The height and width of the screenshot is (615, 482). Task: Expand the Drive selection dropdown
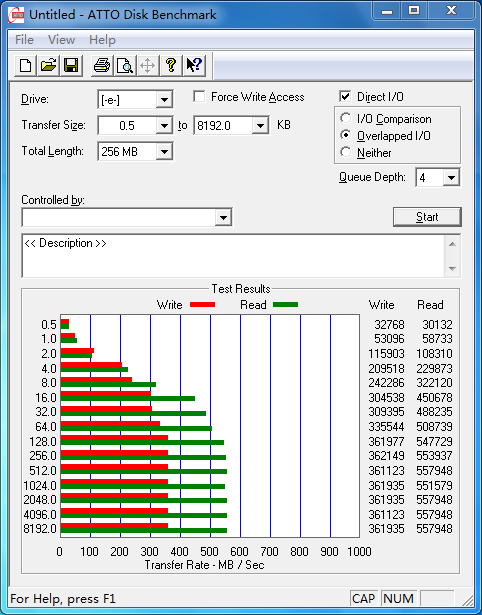(x=164, y=100)
